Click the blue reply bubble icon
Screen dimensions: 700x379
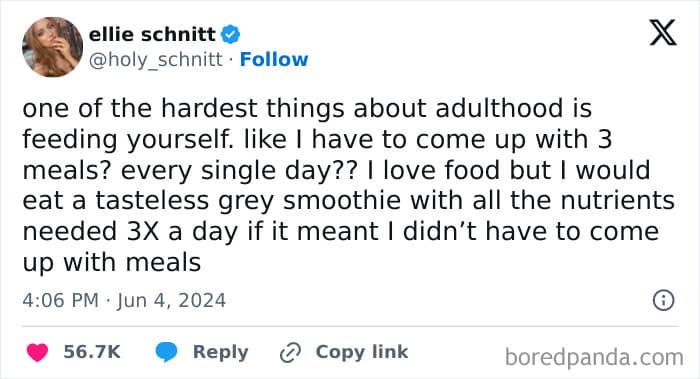[166, 352]
